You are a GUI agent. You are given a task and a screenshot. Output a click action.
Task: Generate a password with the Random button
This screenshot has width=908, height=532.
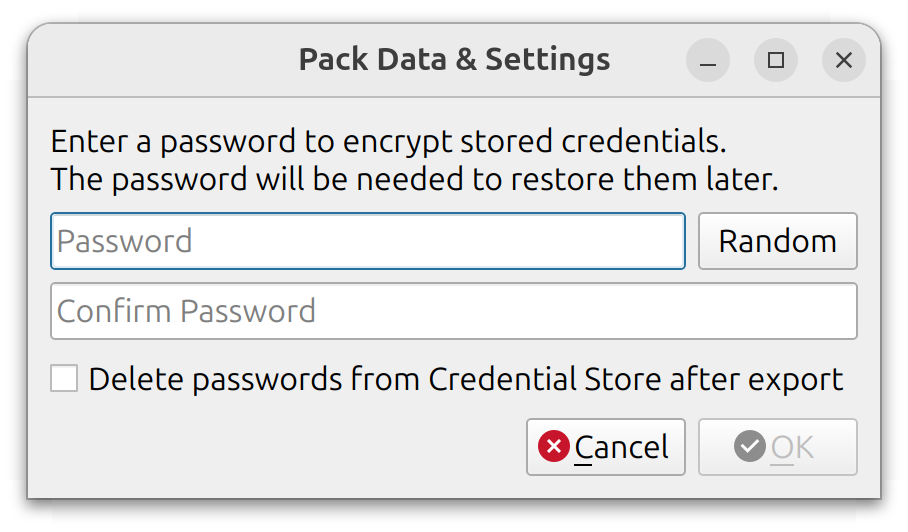[x=777, y=241]
